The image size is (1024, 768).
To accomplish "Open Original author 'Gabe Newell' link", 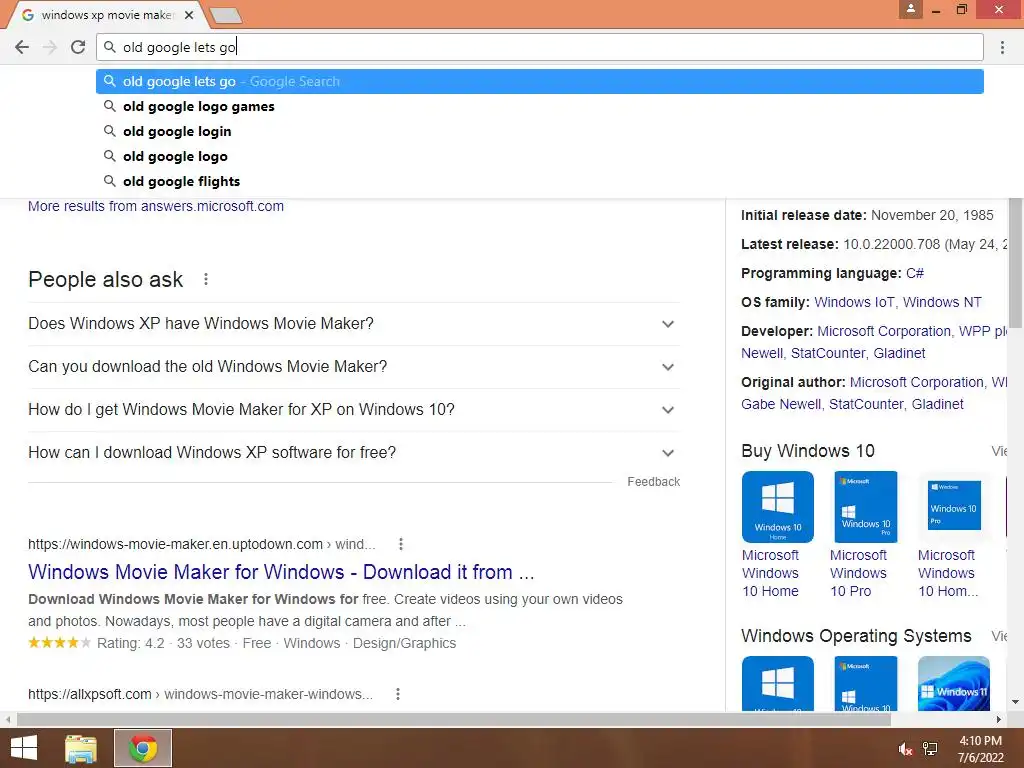I will tap(780, 404).
